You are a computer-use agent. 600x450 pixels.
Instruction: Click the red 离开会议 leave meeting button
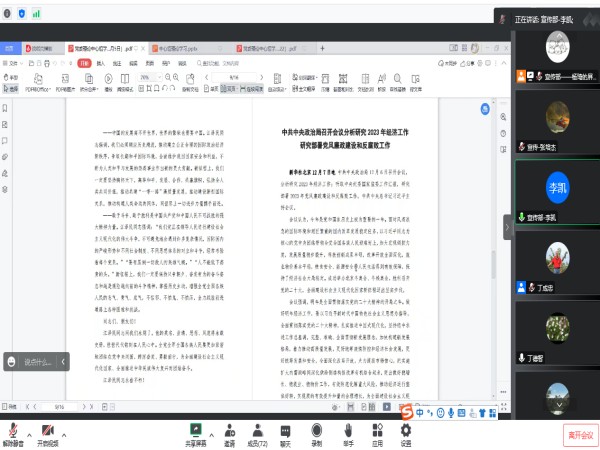[579, 435]
